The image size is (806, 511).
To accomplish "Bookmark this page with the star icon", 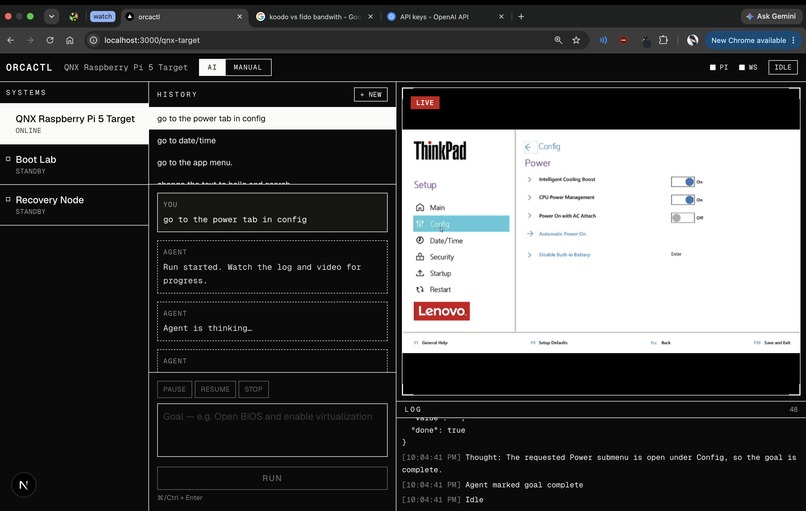I will tap(576, 40).
